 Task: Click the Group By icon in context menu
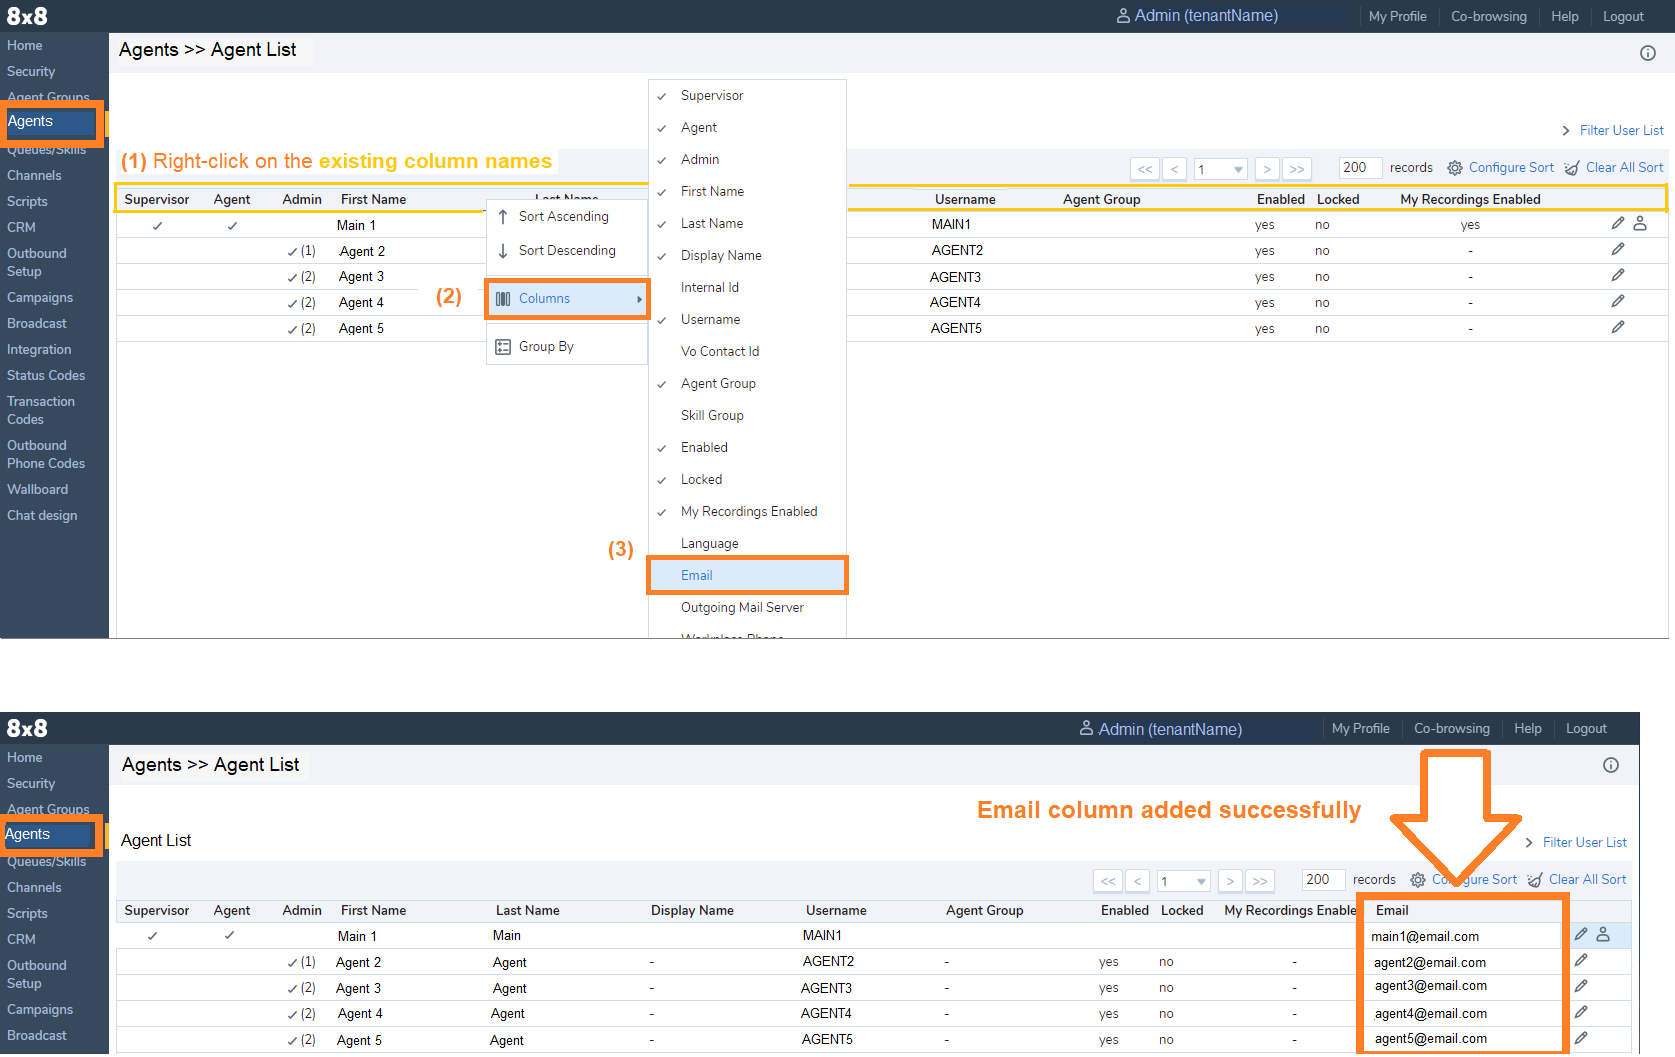tap(503, 347)
